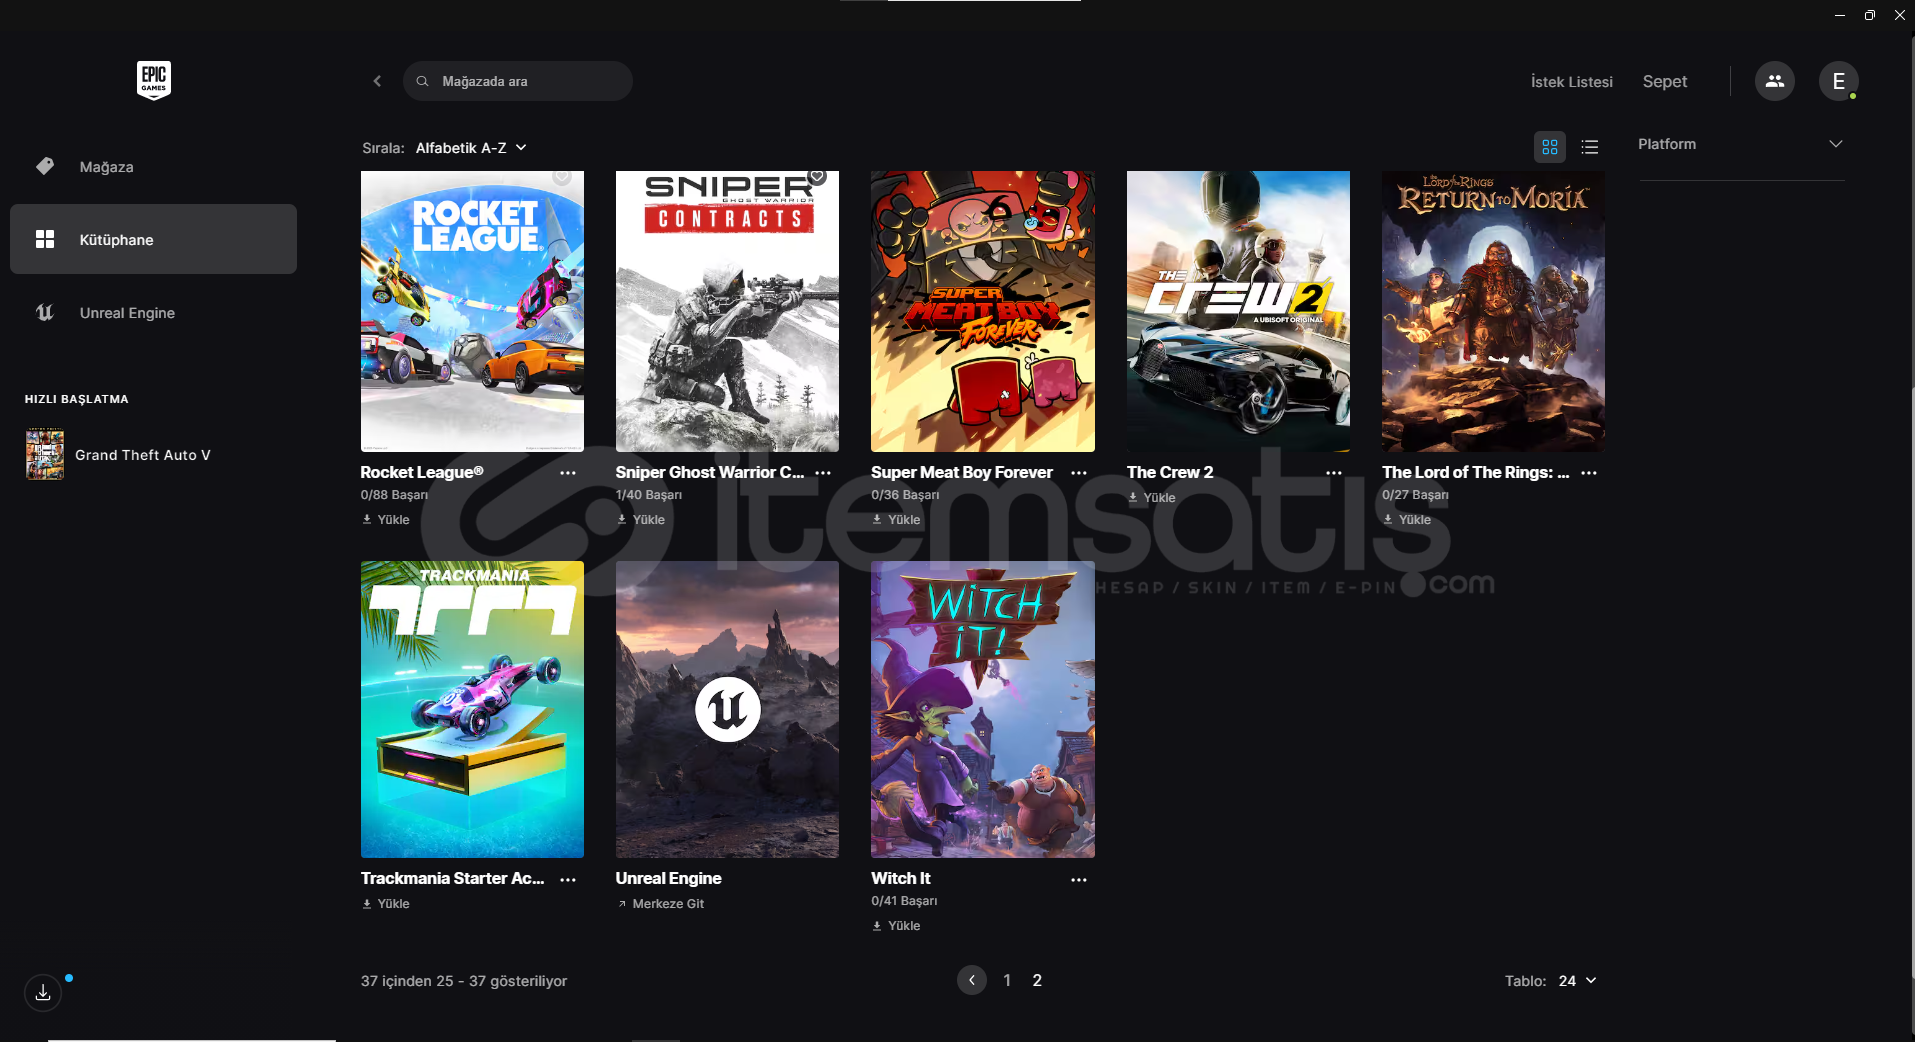Screen dimensions: 1915x1042
Task: Install Trackmania Starter Access via Yükle
Action: (386, 903)
